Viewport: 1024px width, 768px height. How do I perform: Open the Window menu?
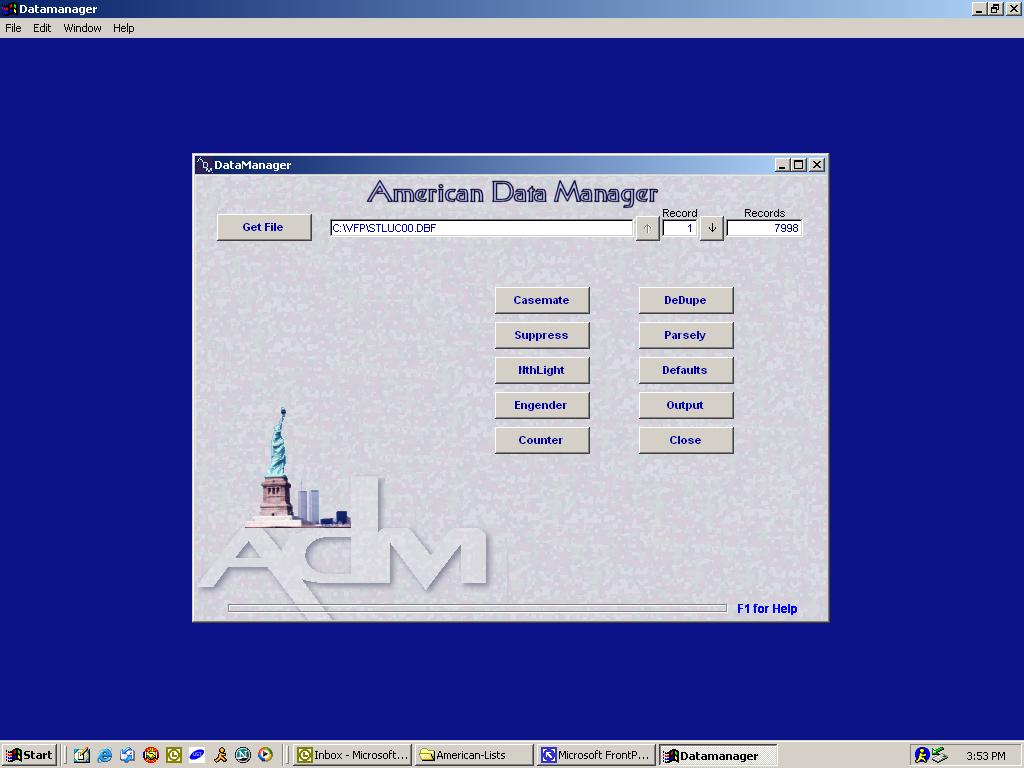[x=82, y=28]
